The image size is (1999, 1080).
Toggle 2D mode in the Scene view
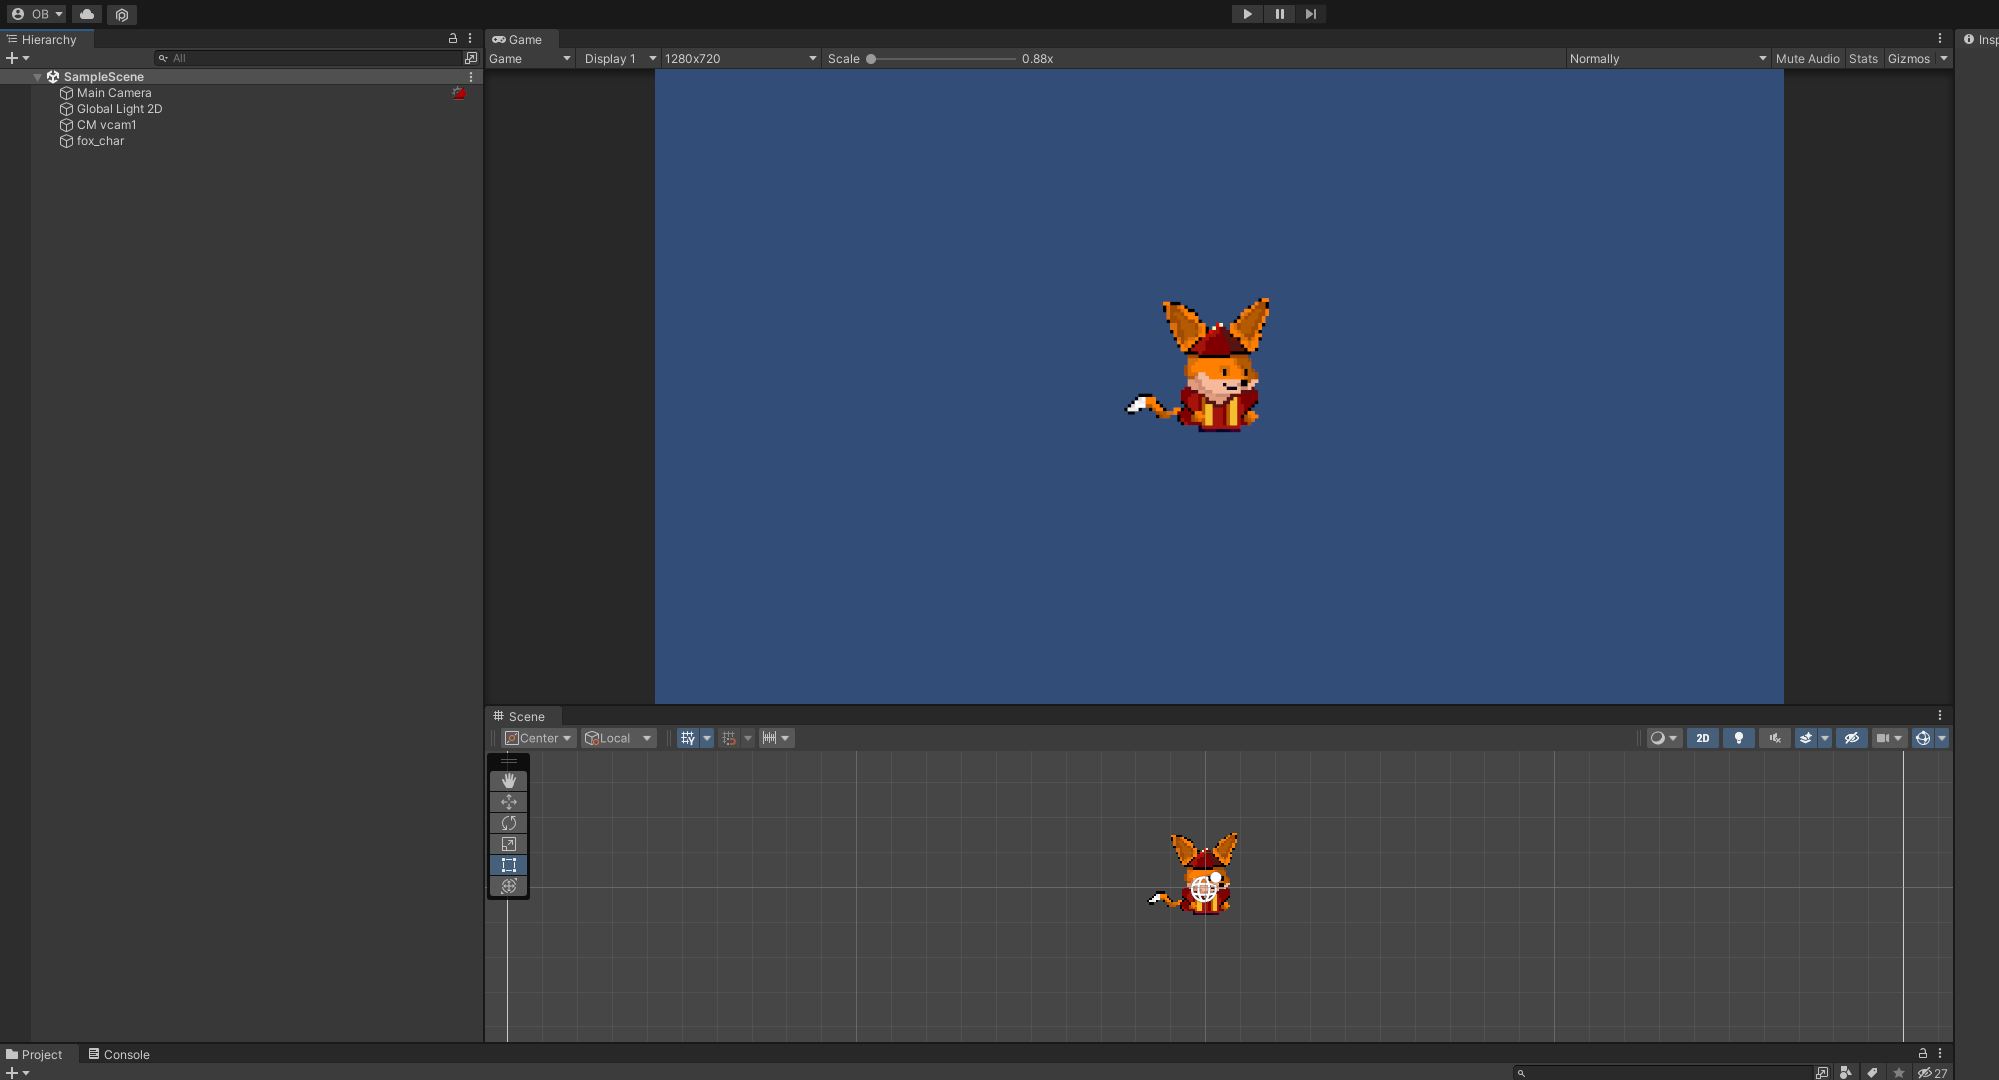click(1702, 738)
